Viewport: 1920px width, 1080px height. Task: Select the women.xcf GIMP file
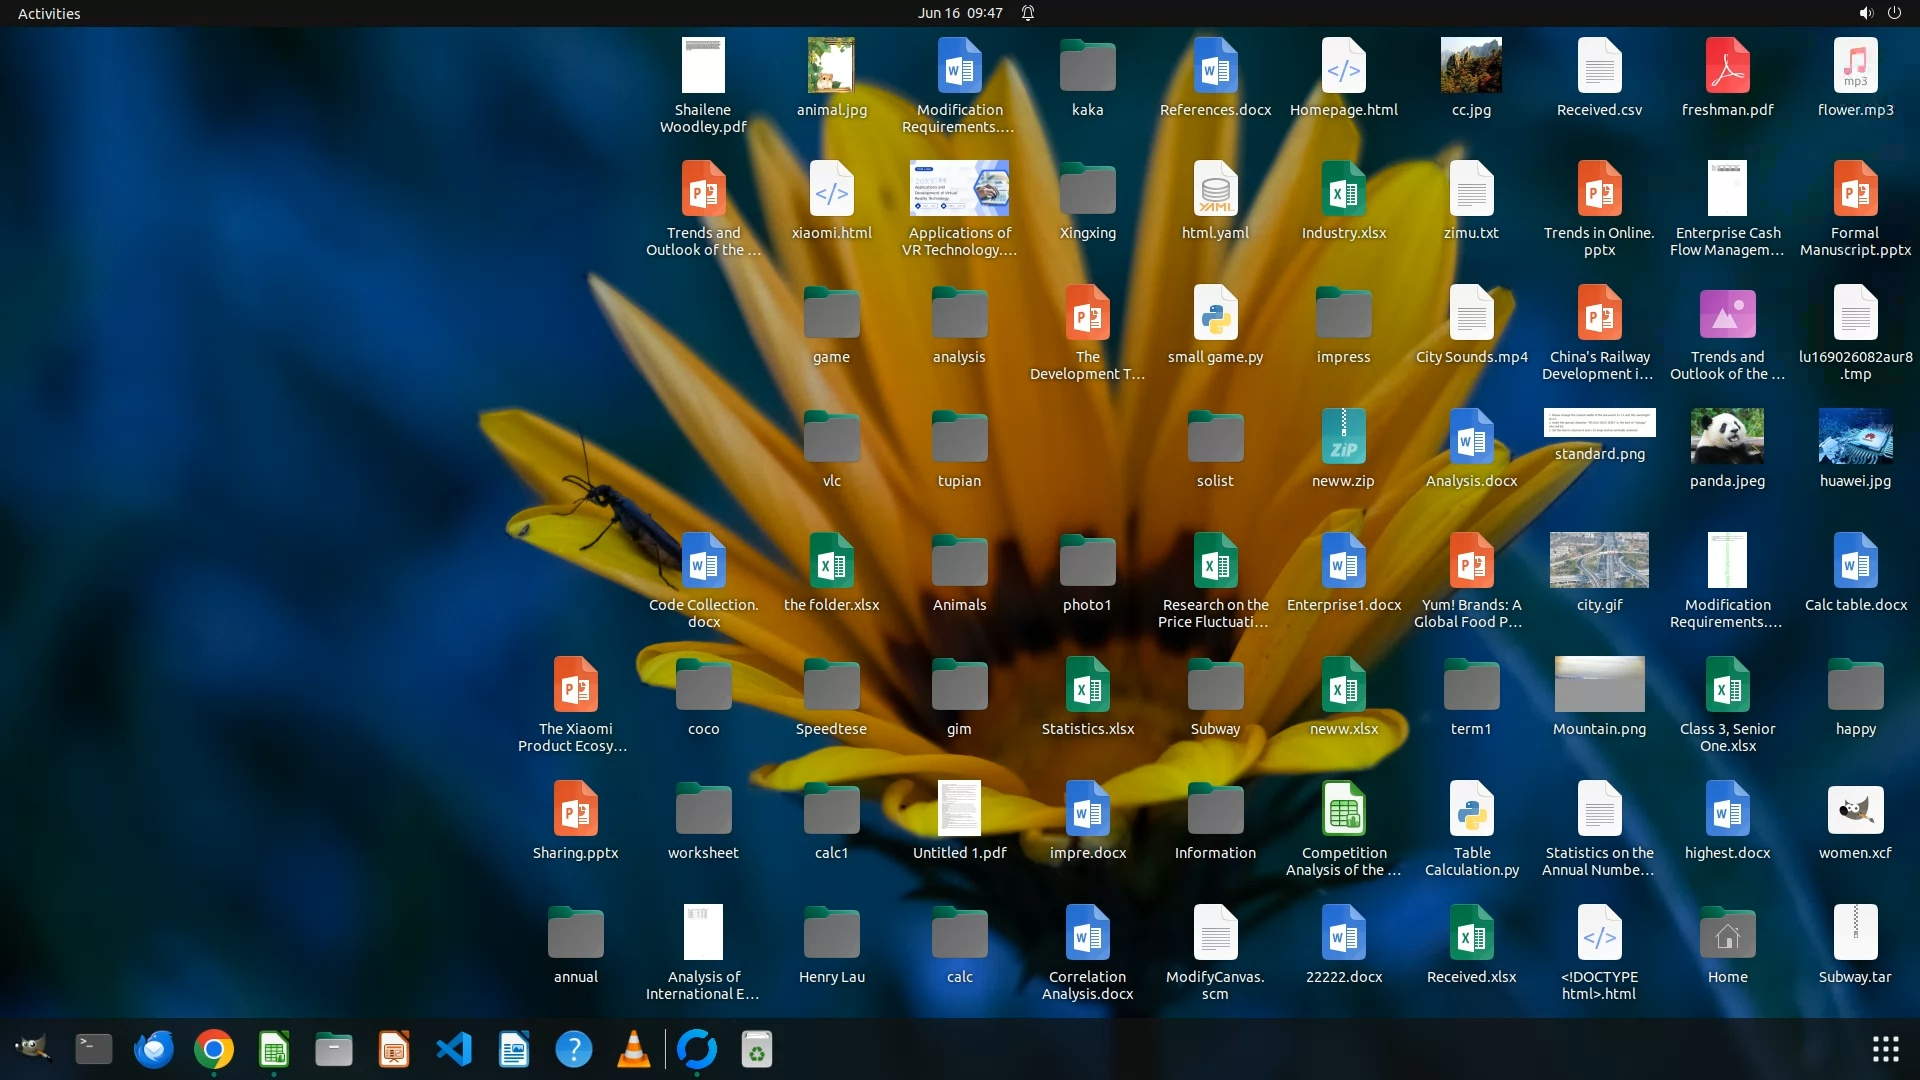(x=1855, y=810)
